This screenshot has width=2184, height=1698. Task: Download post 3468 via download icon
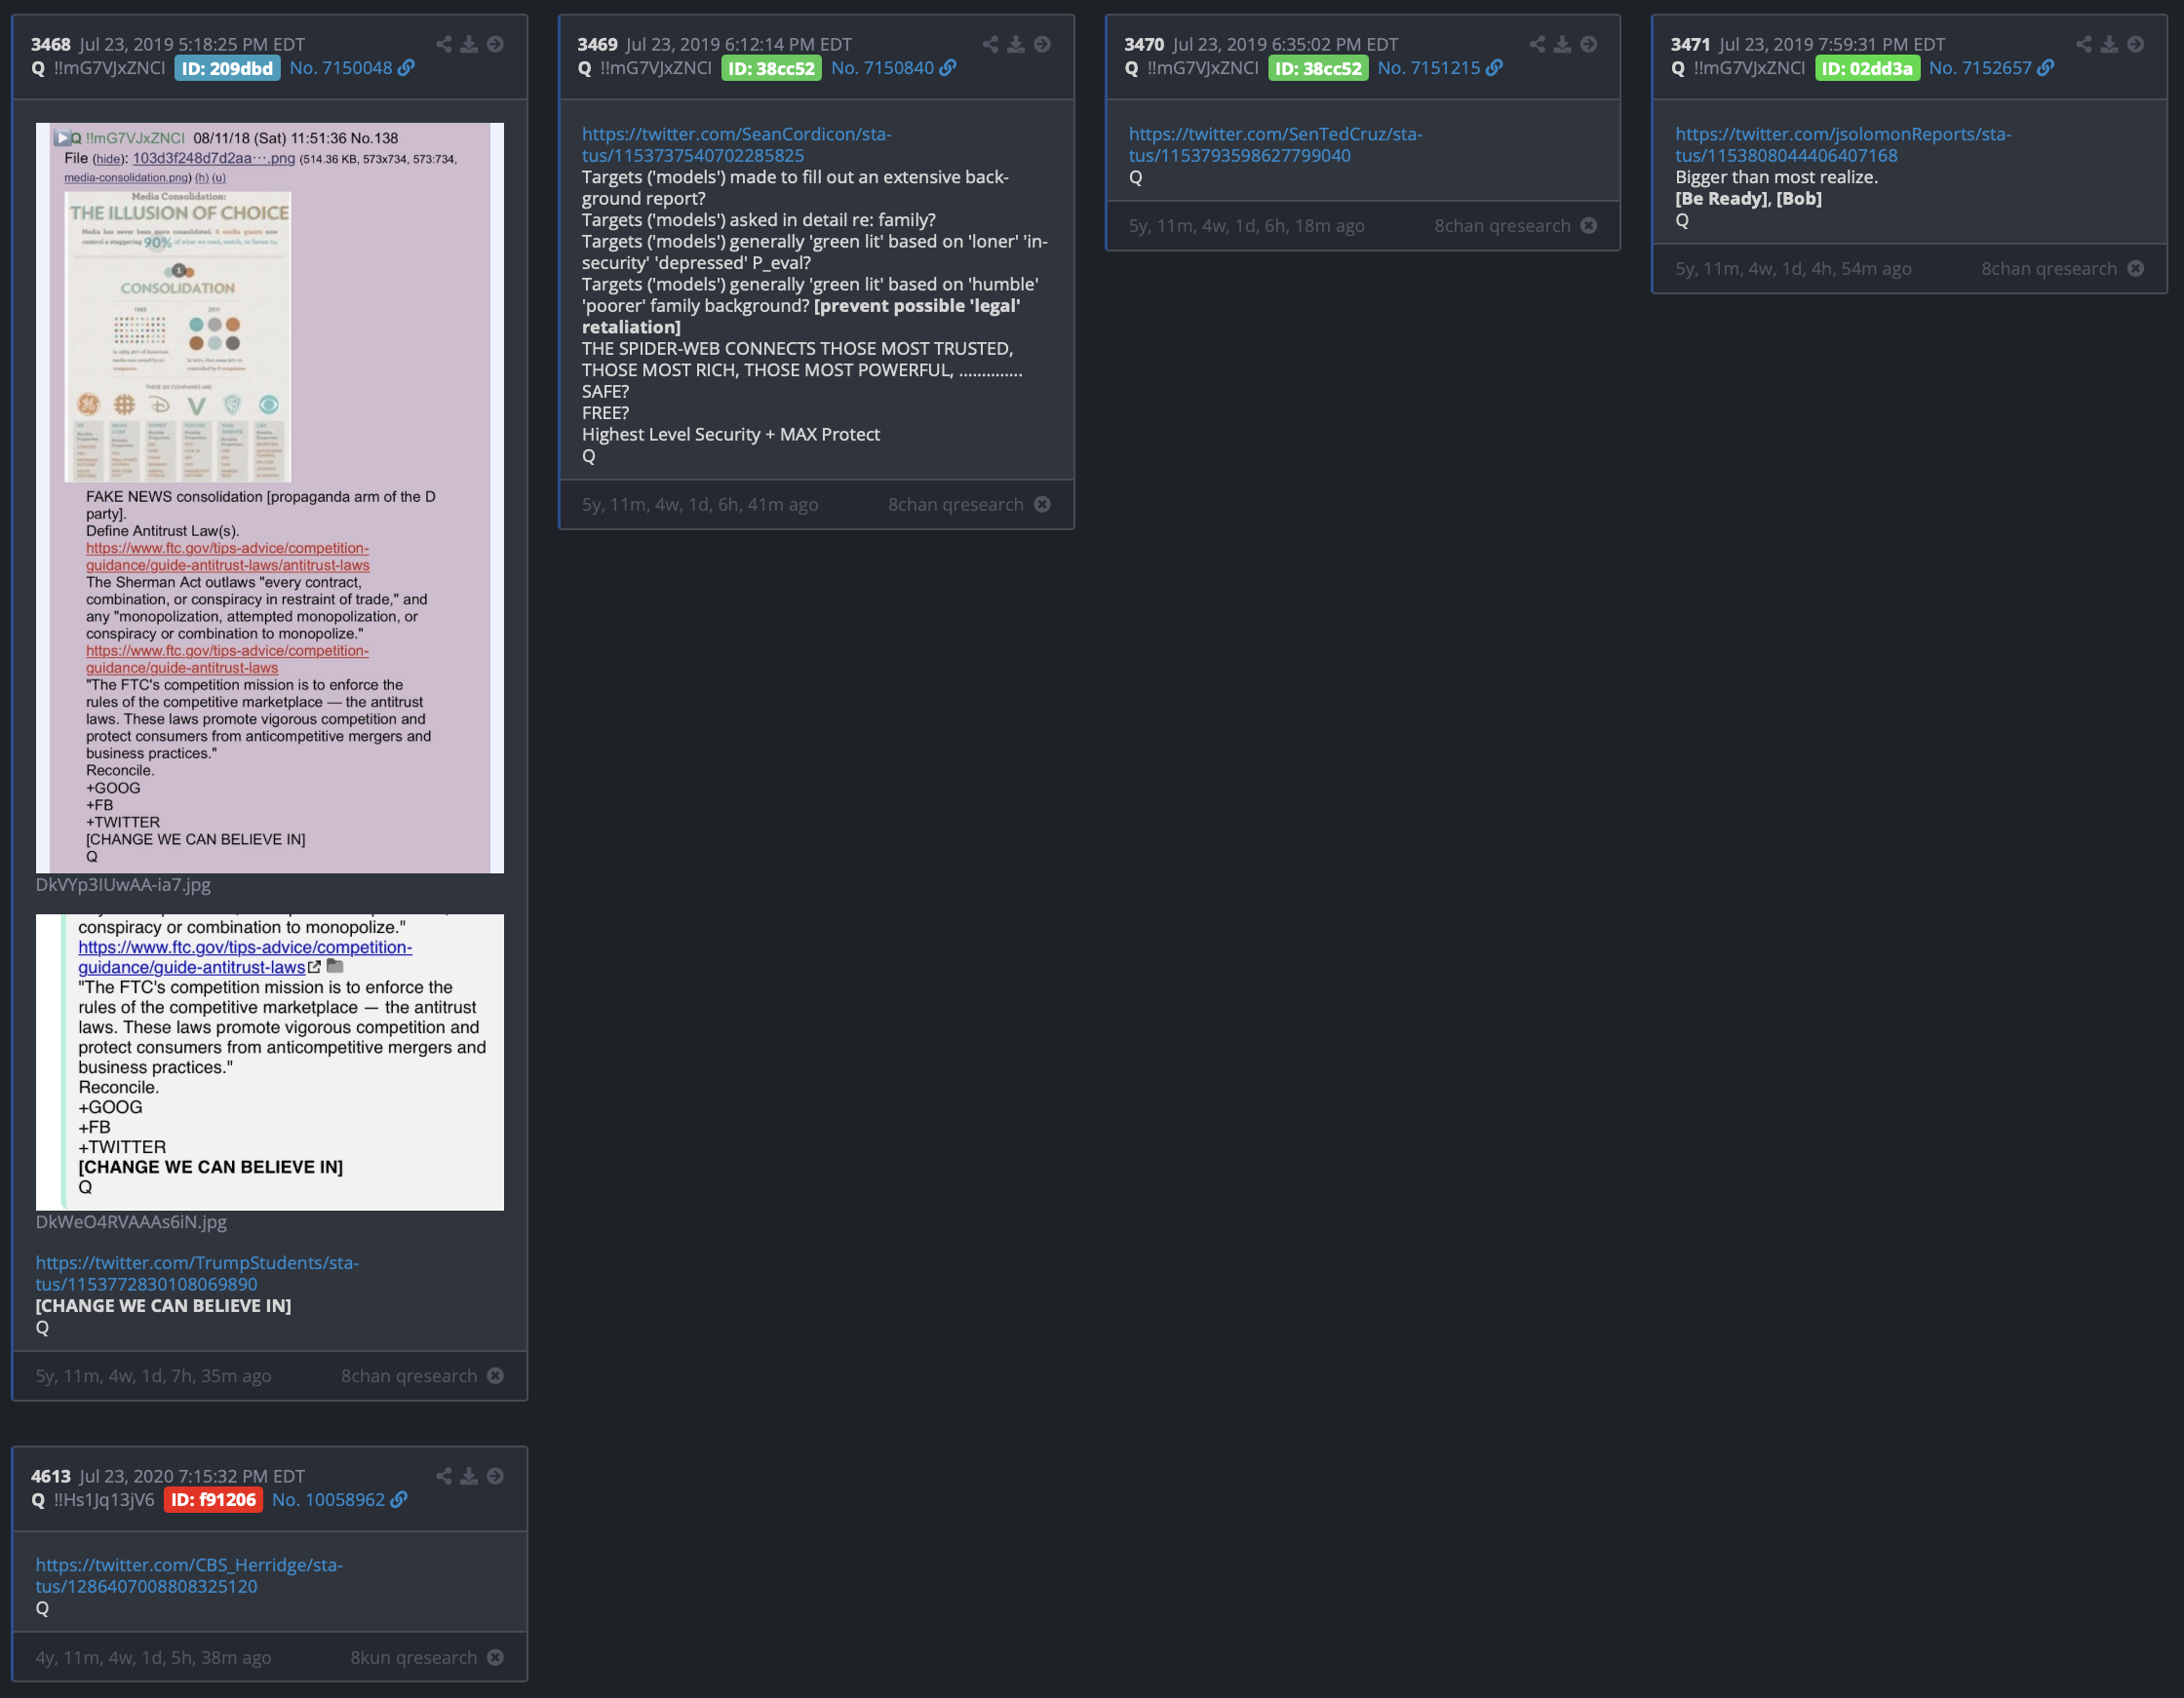tap(469, 44)
